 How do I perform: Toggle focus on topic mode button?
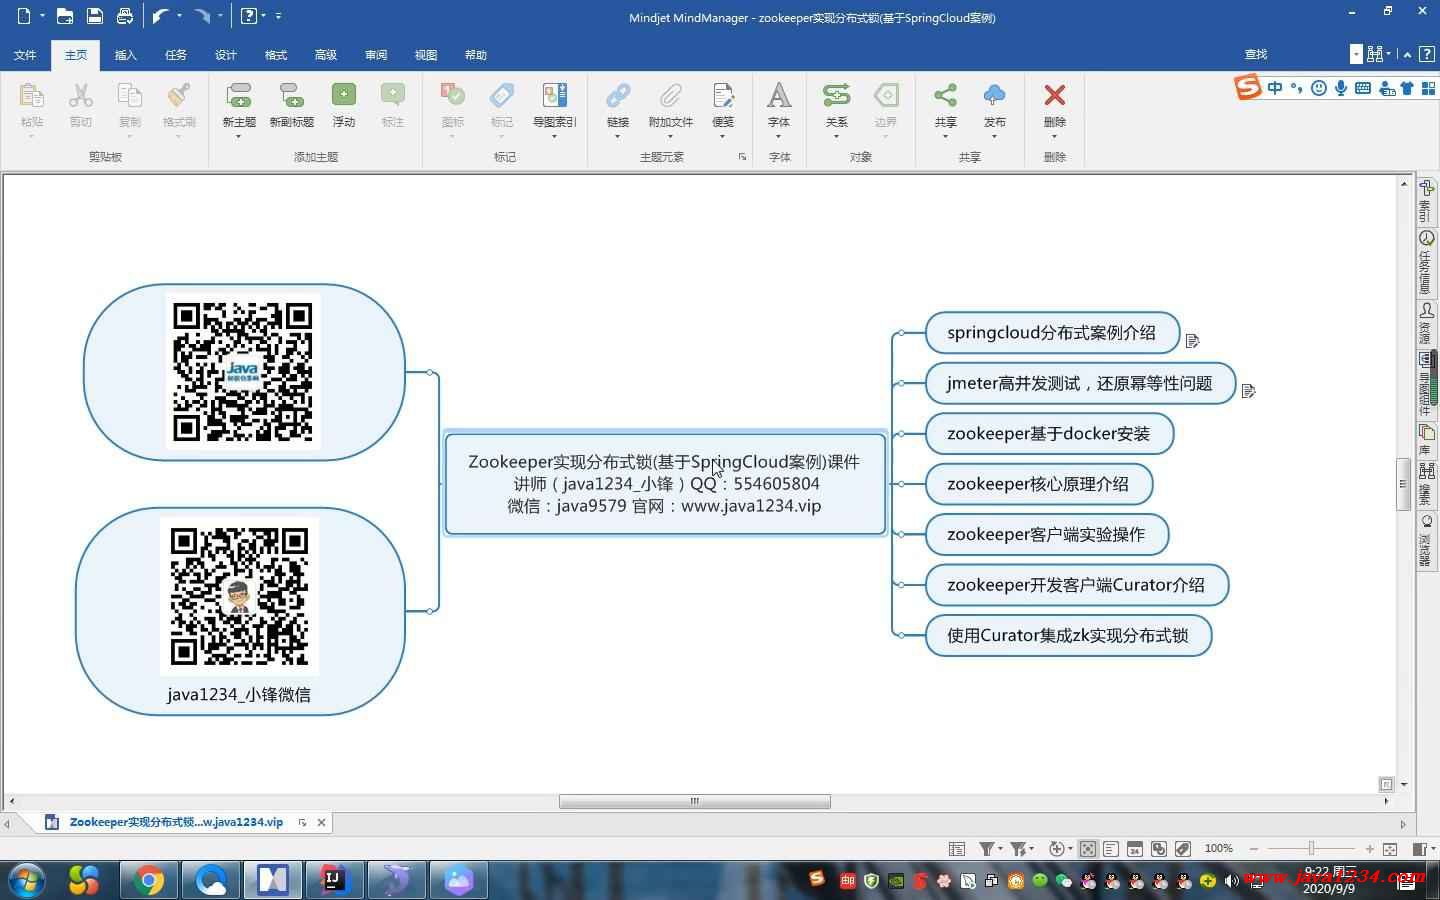1087,848
